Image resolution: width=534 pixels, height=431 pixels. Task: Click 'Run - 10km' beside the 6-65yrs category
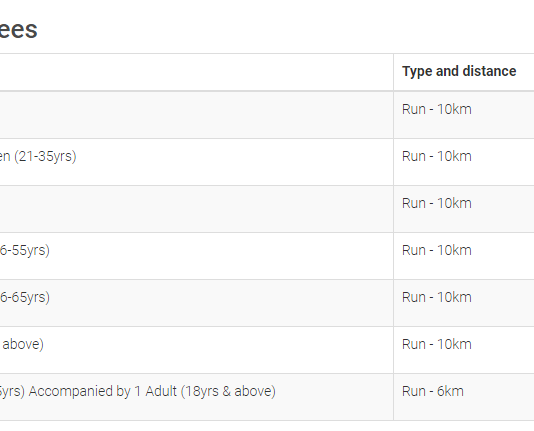click(437, 297)
